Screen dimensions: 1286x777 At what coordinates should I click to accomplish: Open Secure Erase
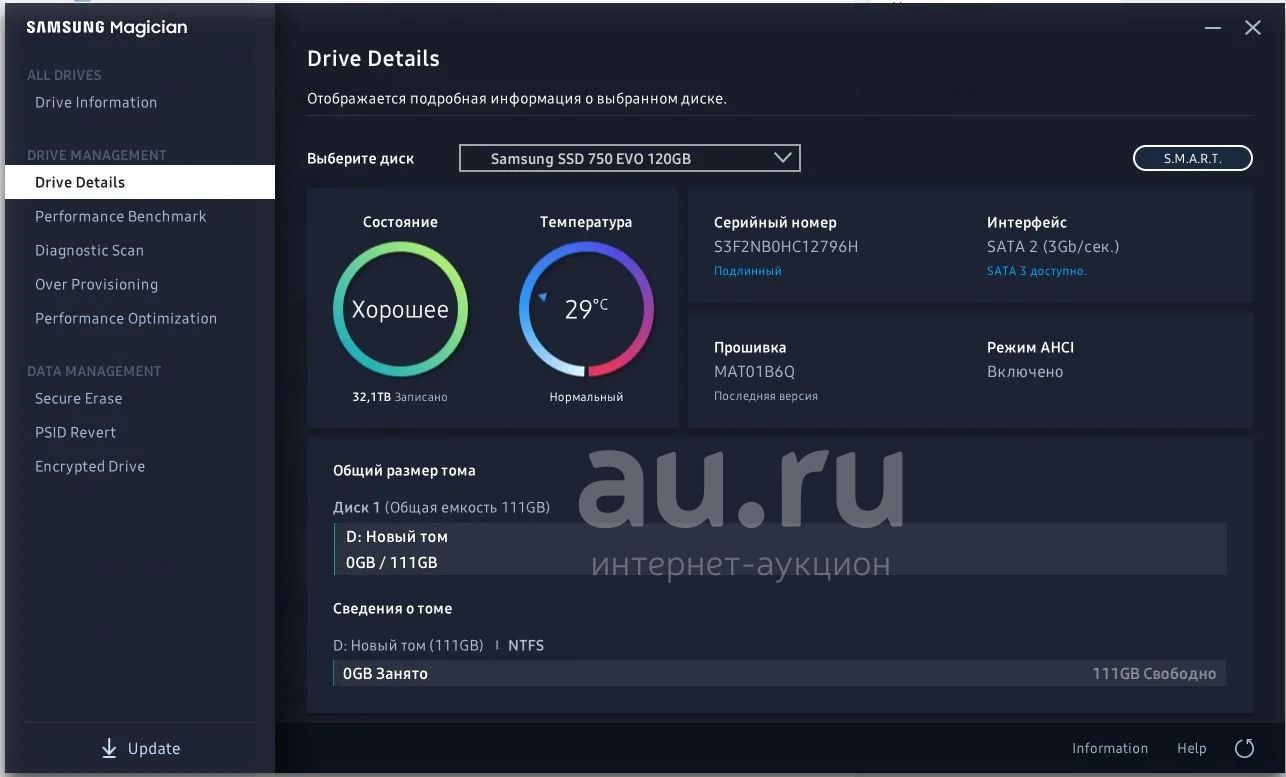pos(79,398)
